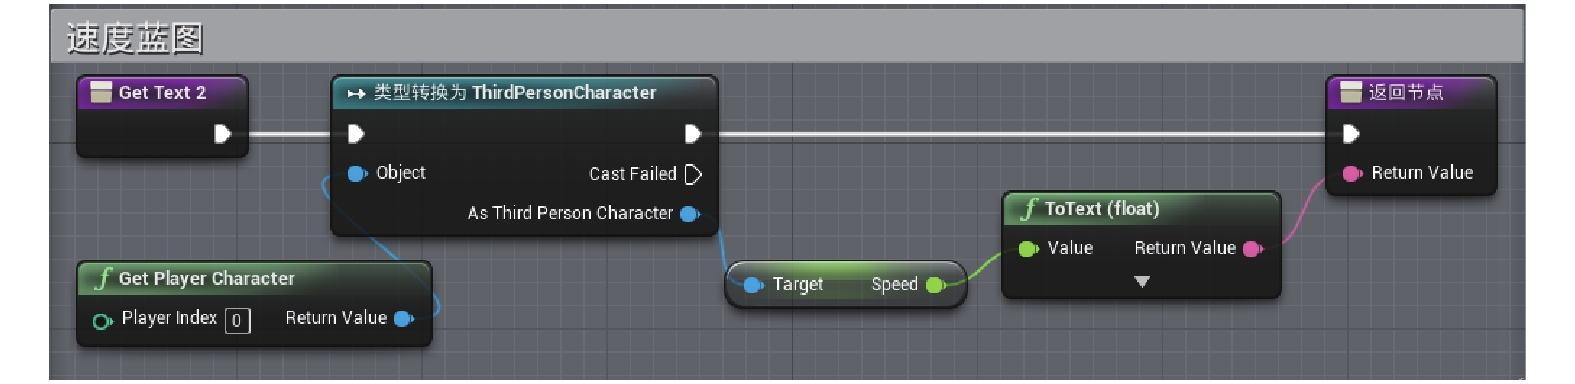Image resolution: width=1575 pixels, height=384 pixels.
Task: Click the blue Object input pin
Action: point(357,173)
